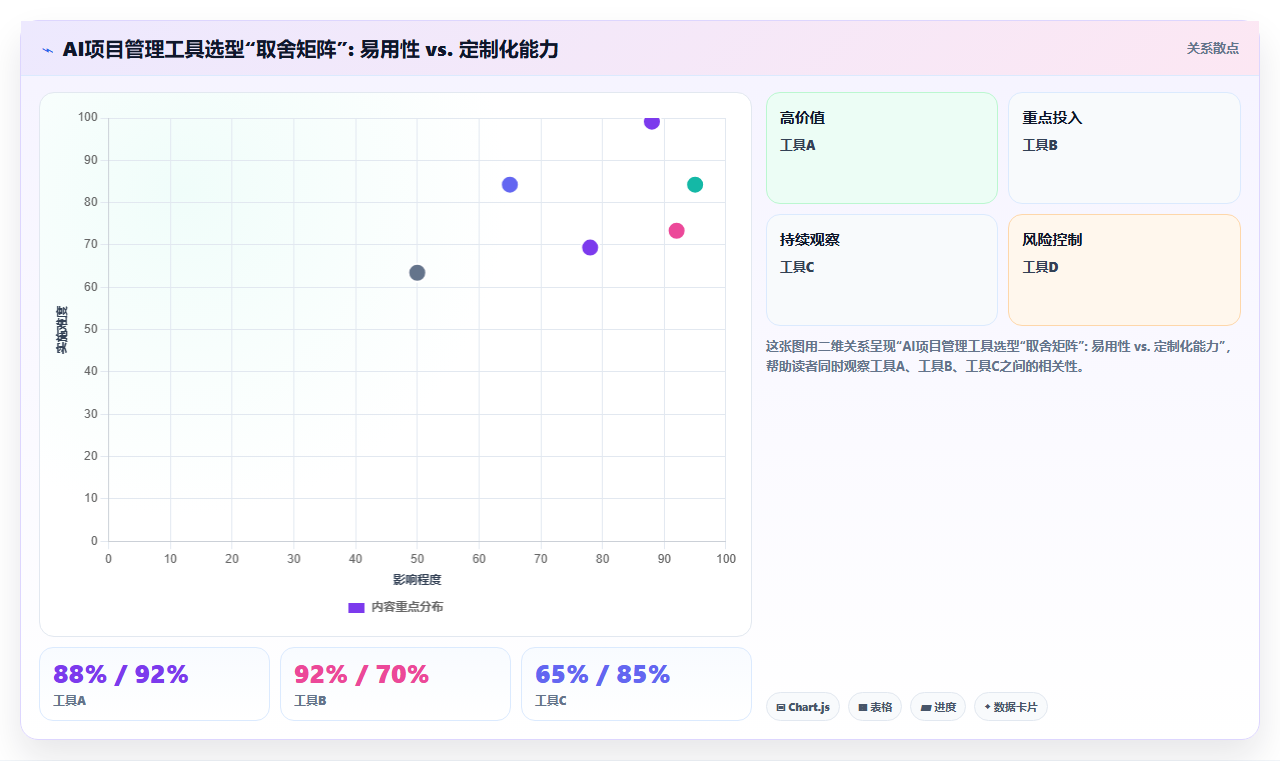The image size is (1280, 761).
Task: Click the x-axis tick label 50
Action: [417, 558]
